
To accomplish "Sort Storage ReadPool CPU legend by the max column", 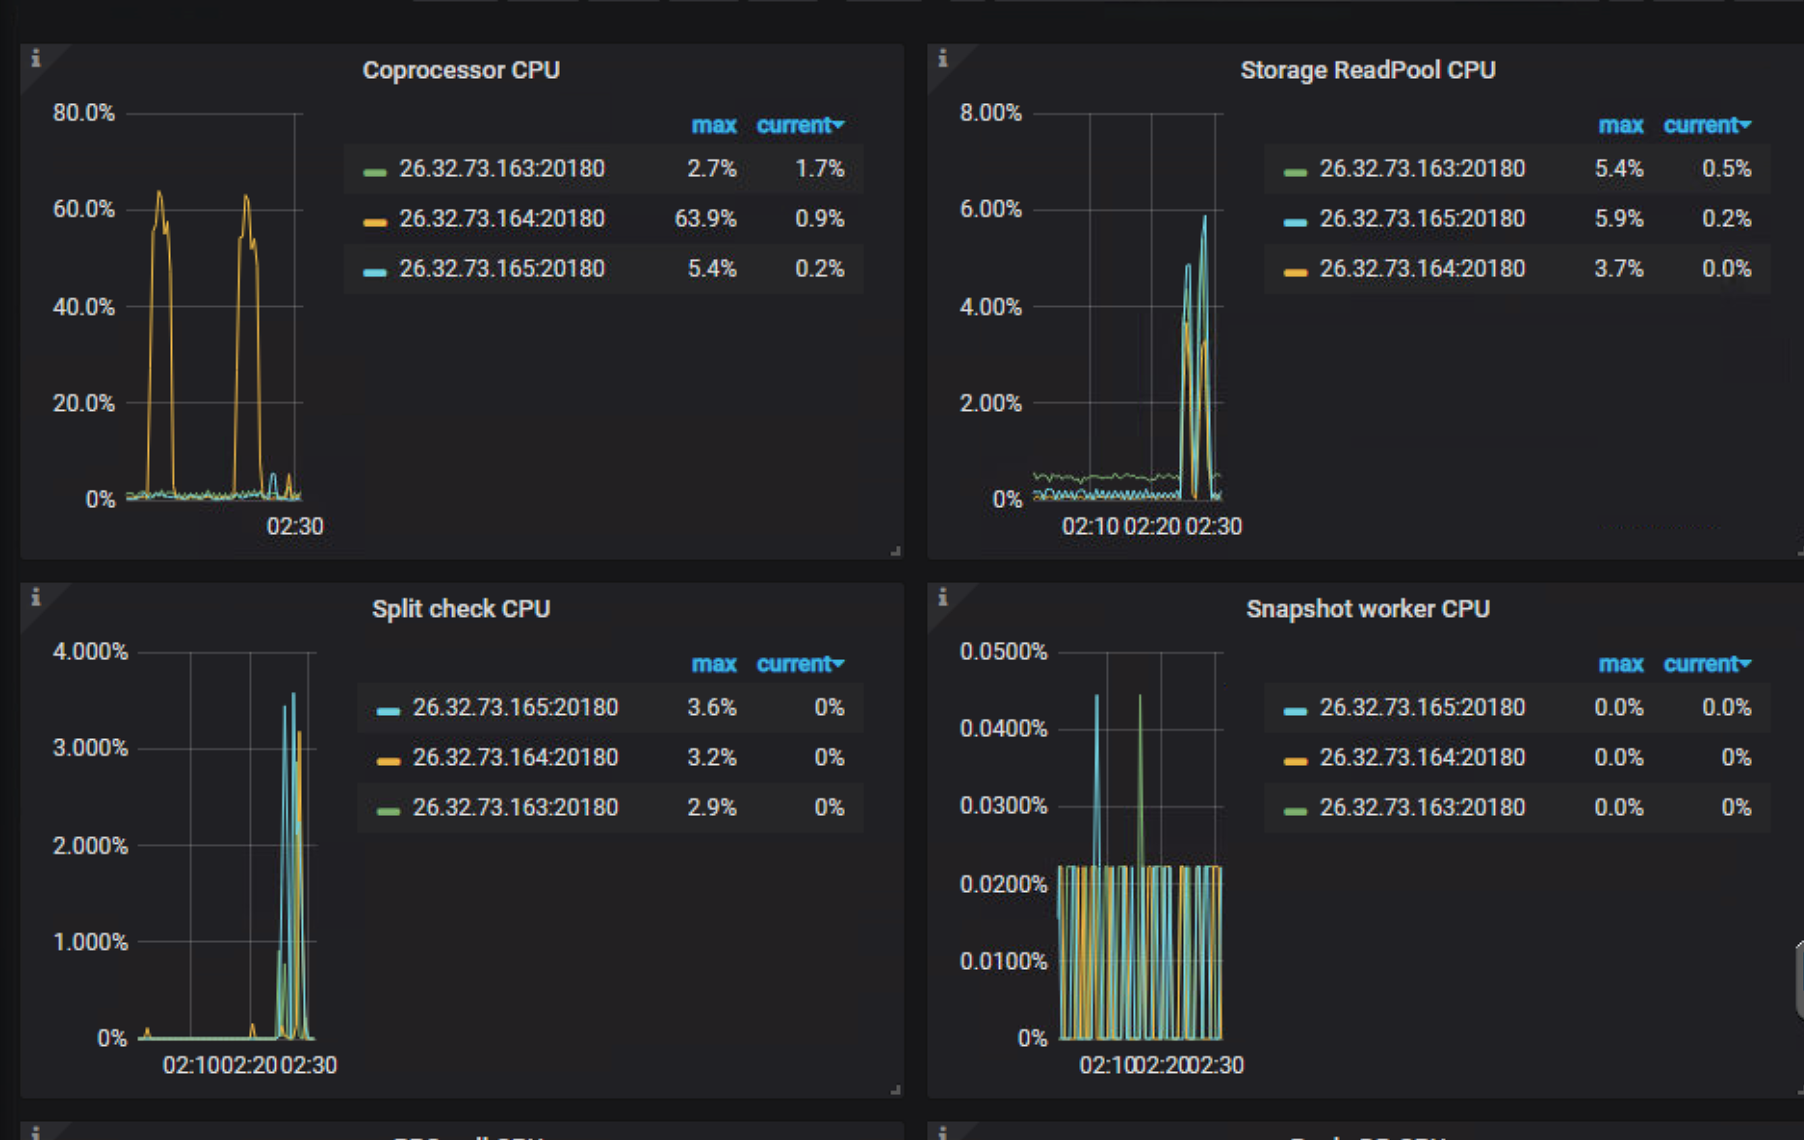I will (x=1621, y=125).
